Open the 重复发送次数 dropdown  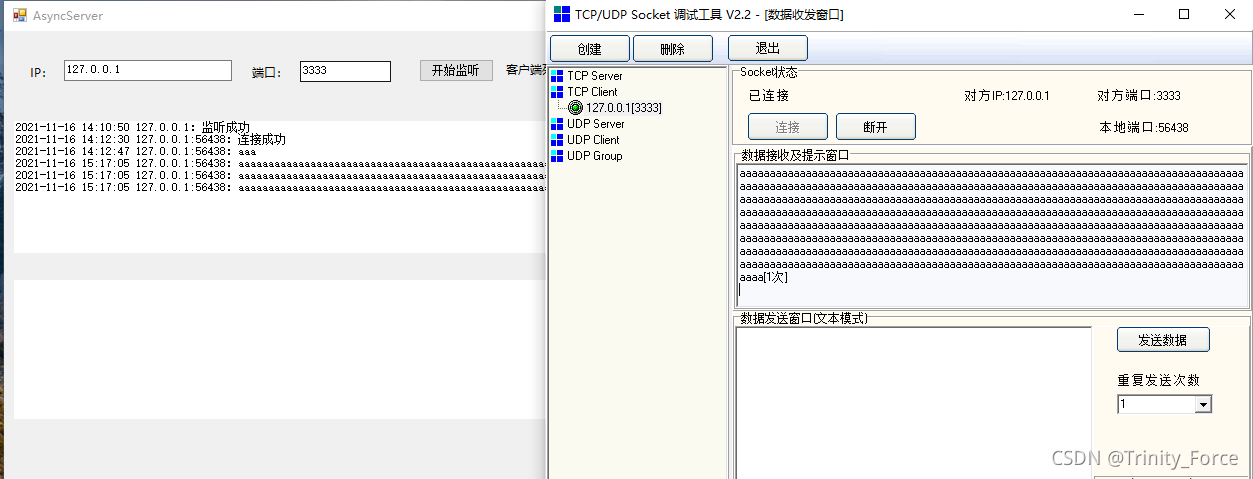point(1204,404)
